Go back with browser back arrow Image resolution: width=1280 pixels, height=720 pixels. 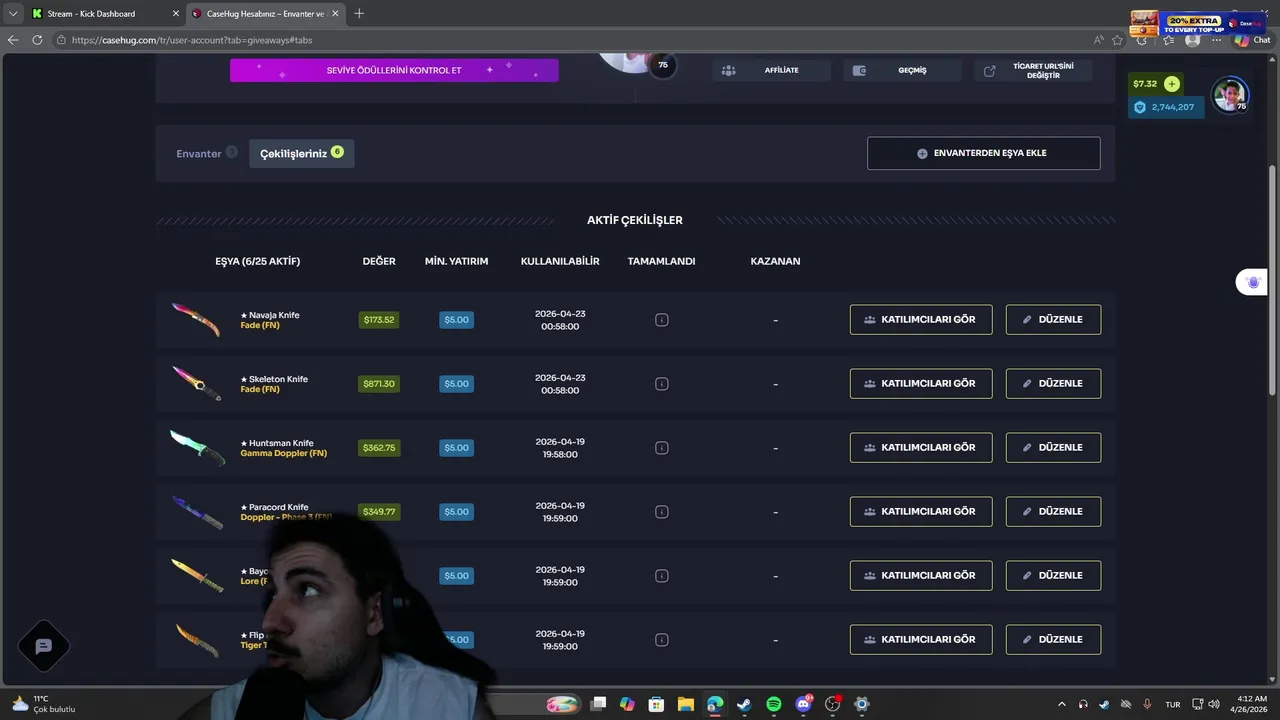[x=13, y=40]
